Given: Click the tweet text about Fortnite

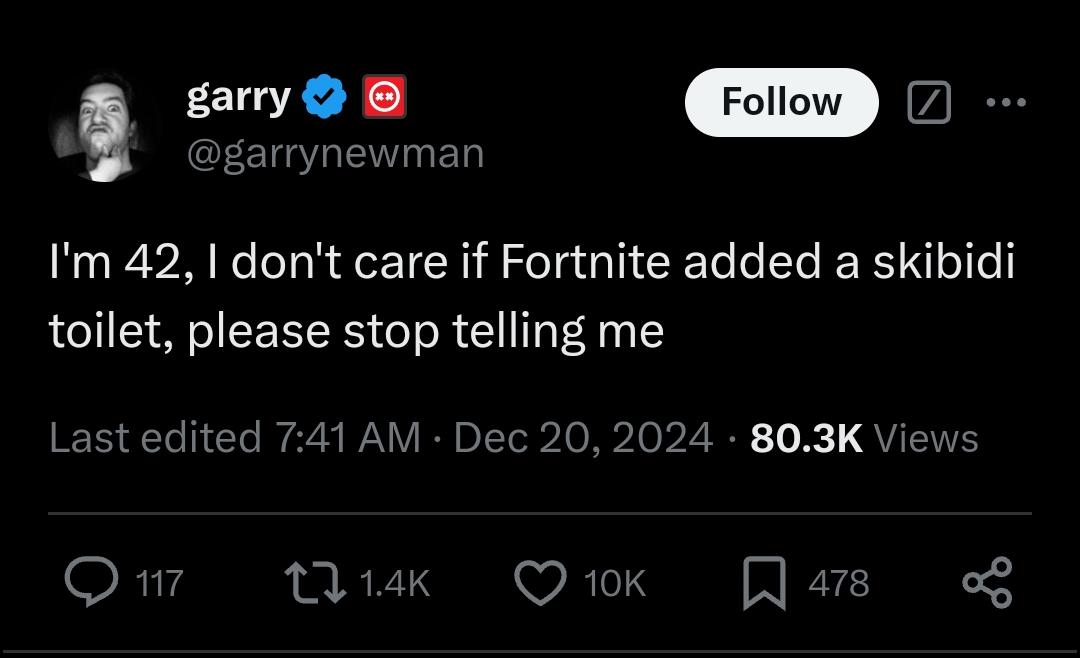Looking at the screenshot, I should coord(532,297).
